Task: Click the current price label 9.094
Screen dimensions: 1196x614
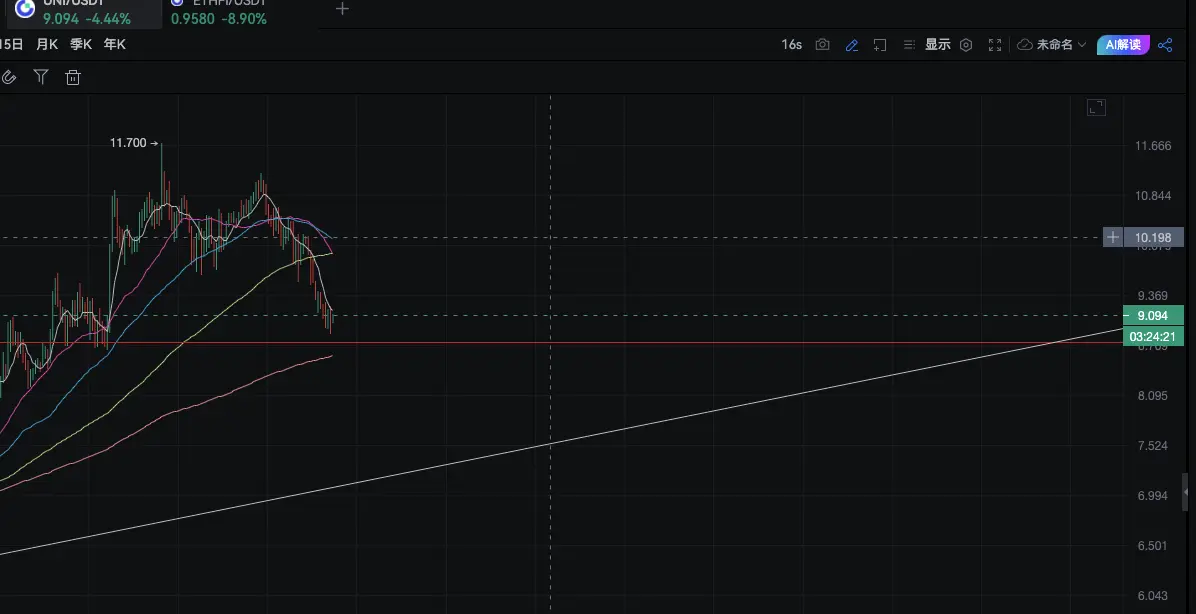Action: point(1153,315)
